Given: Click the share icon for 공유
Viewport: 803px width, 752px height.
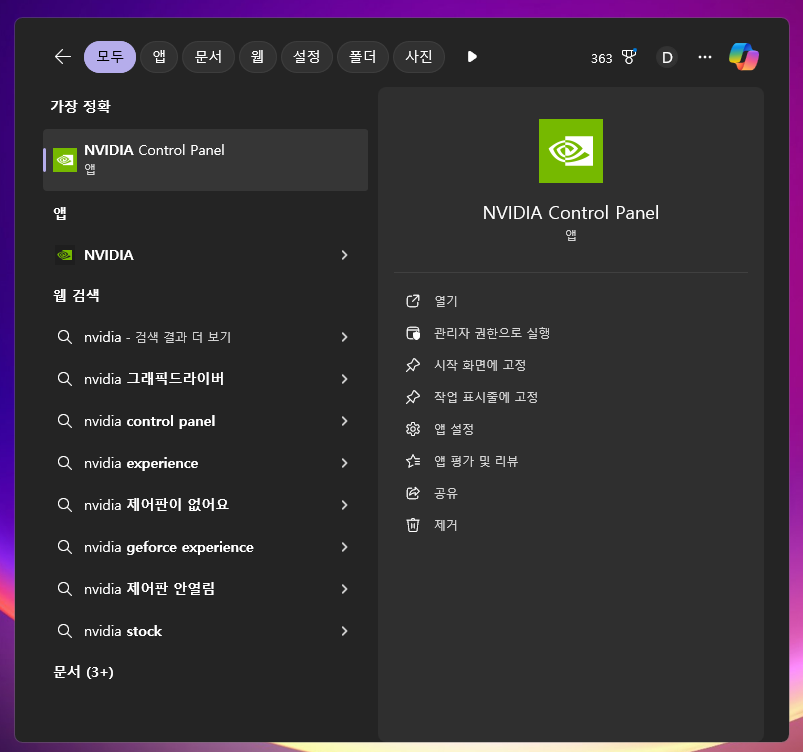Looking at the screenshot, I should click(x=413, y=493).
